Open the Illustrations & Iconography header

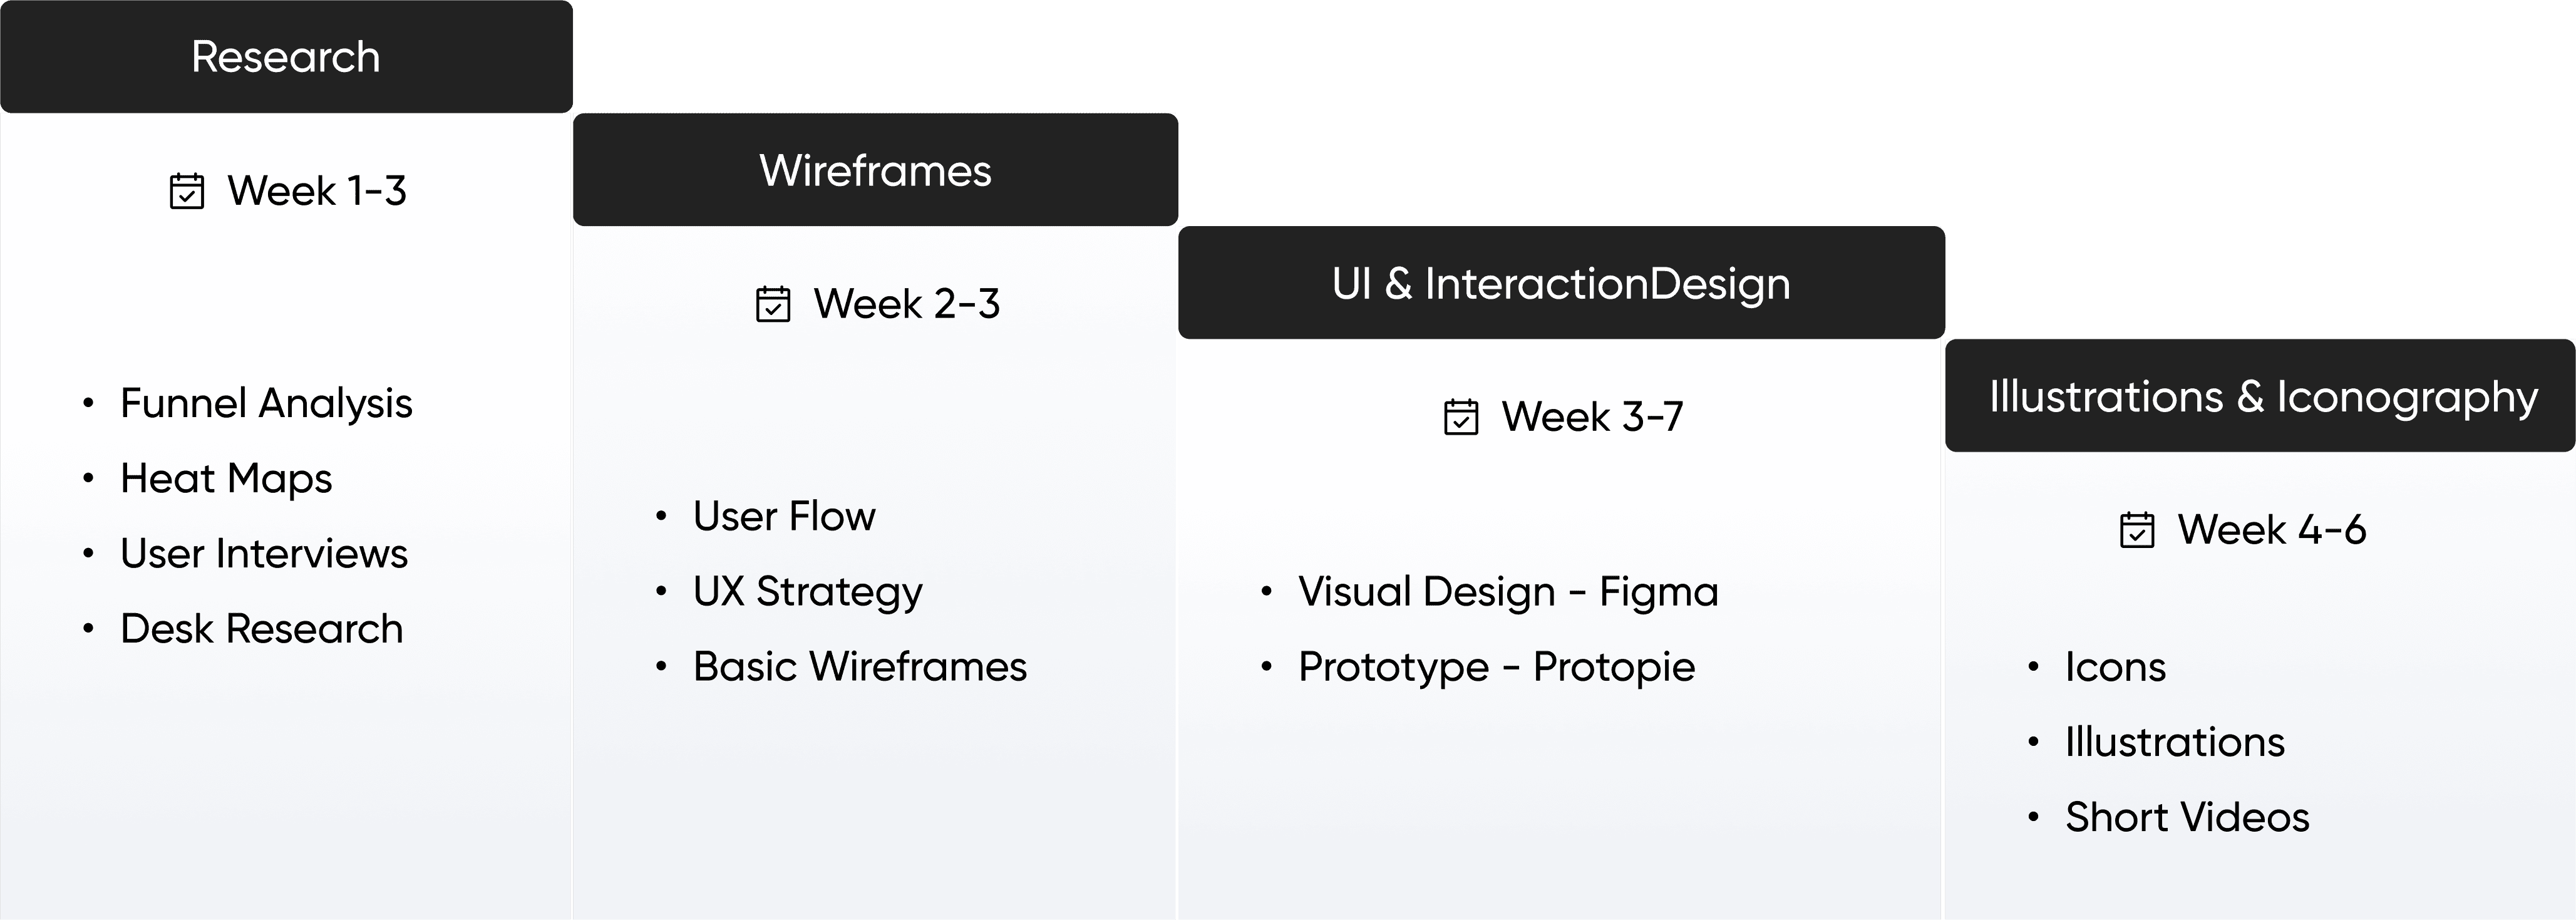point(2260,396)
